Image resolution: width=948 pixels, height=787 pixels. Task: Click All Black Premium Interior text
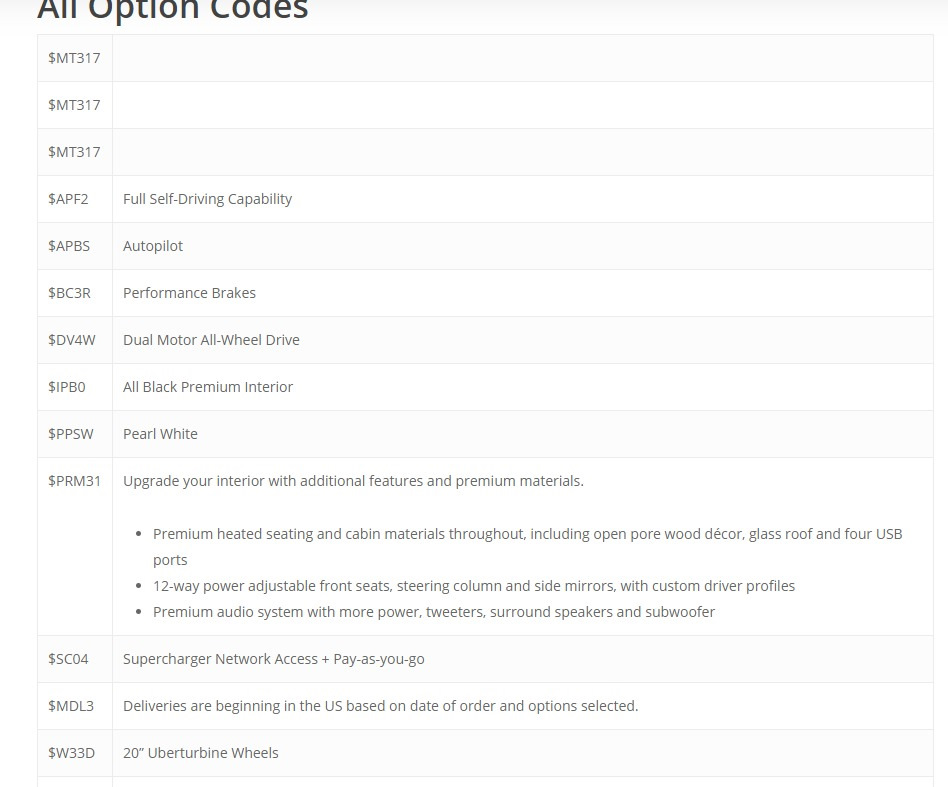[208, 387]
